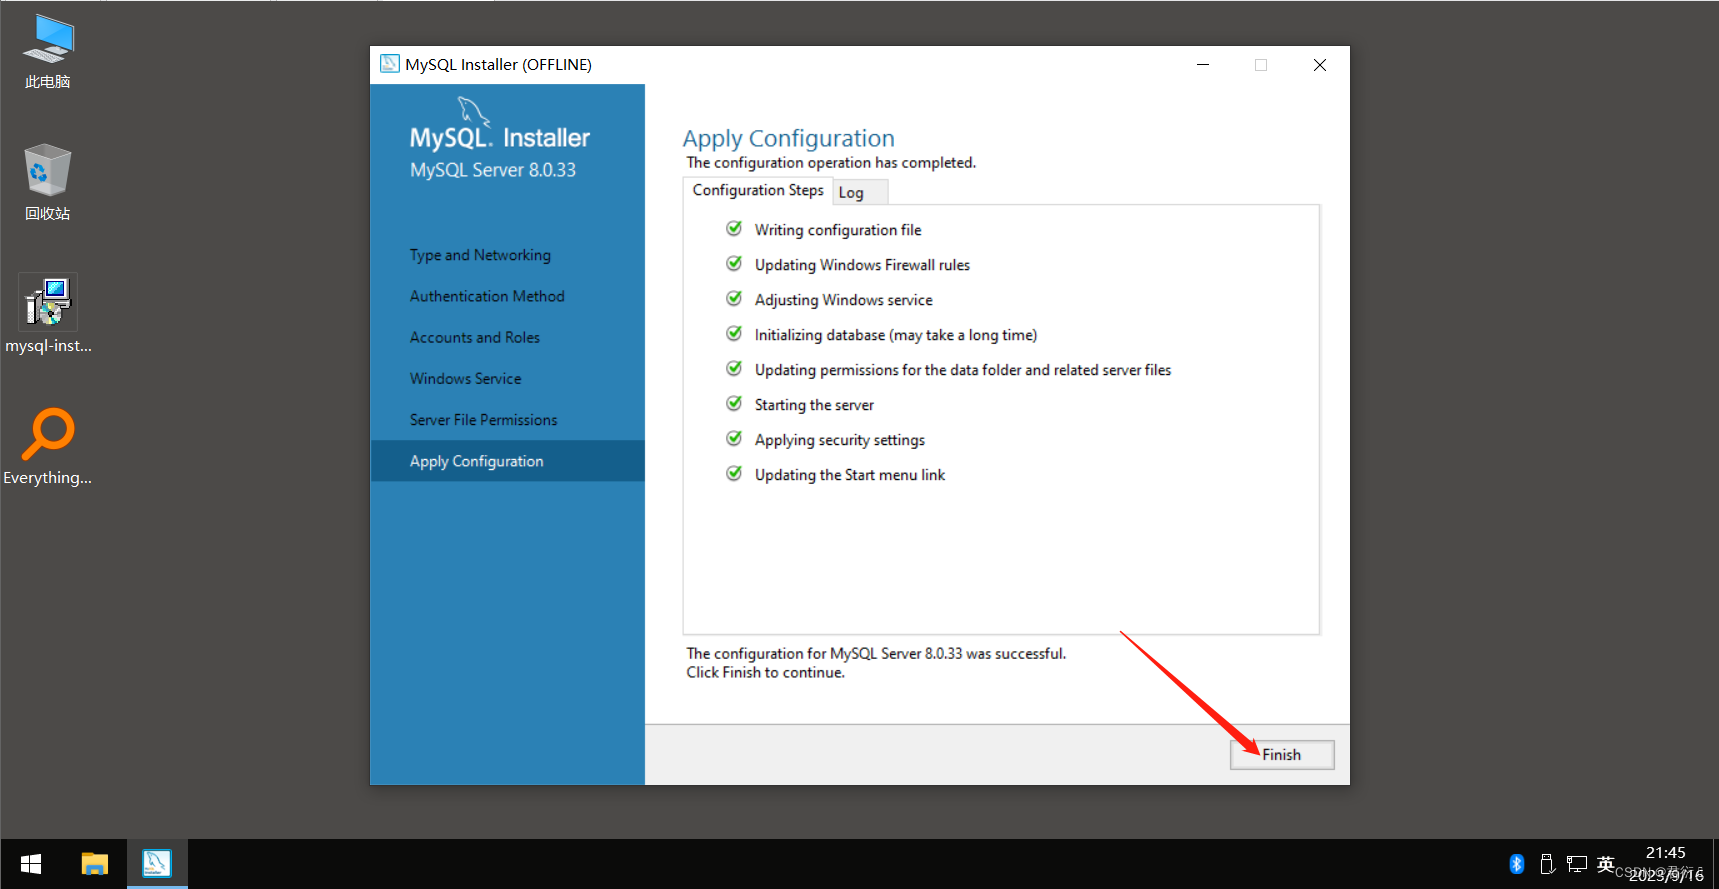Click the check icon for Updating Windows Firewall rules
Image resolution: width=1719 pixels, height=889 pixels.
734,264
